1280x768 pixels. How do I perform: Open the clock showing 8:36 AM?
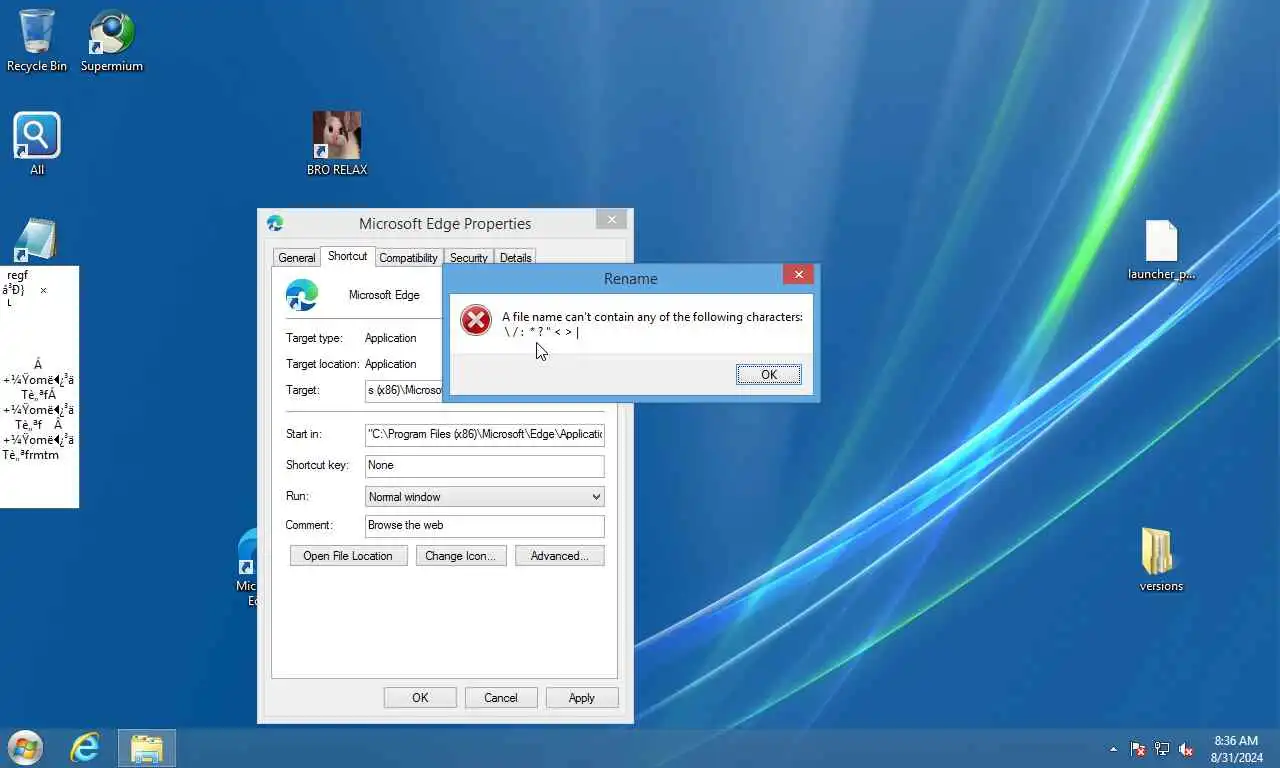[x=1236, y=749]
